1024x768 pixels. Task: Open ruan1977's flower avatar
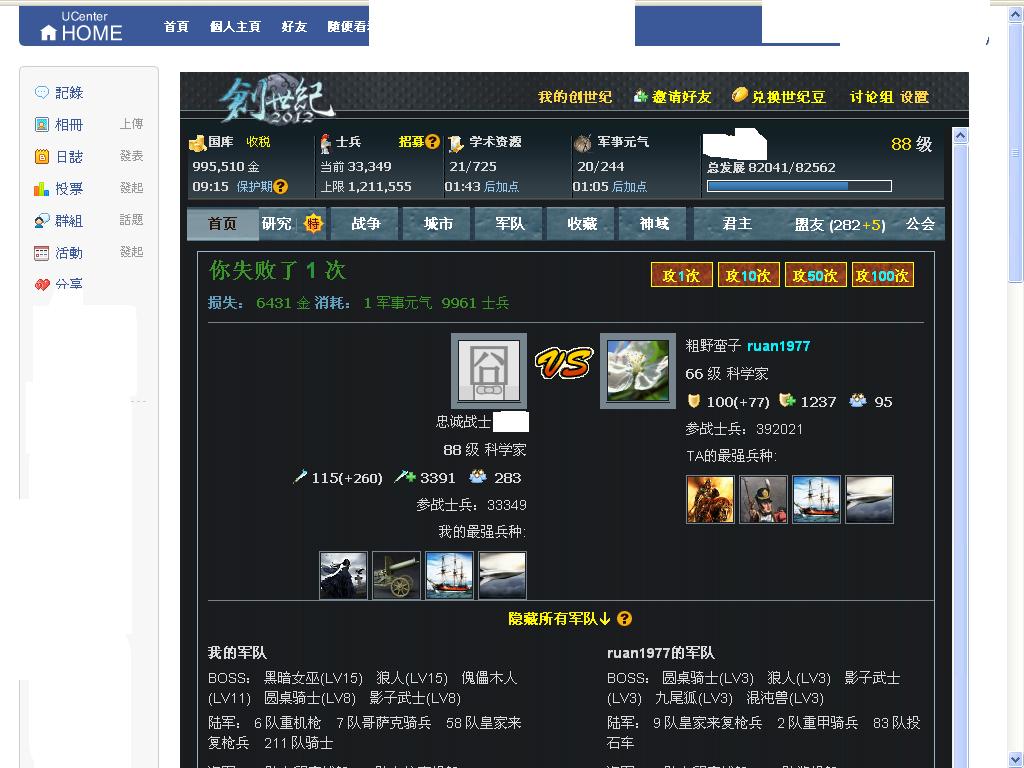[x=638, y=371]
